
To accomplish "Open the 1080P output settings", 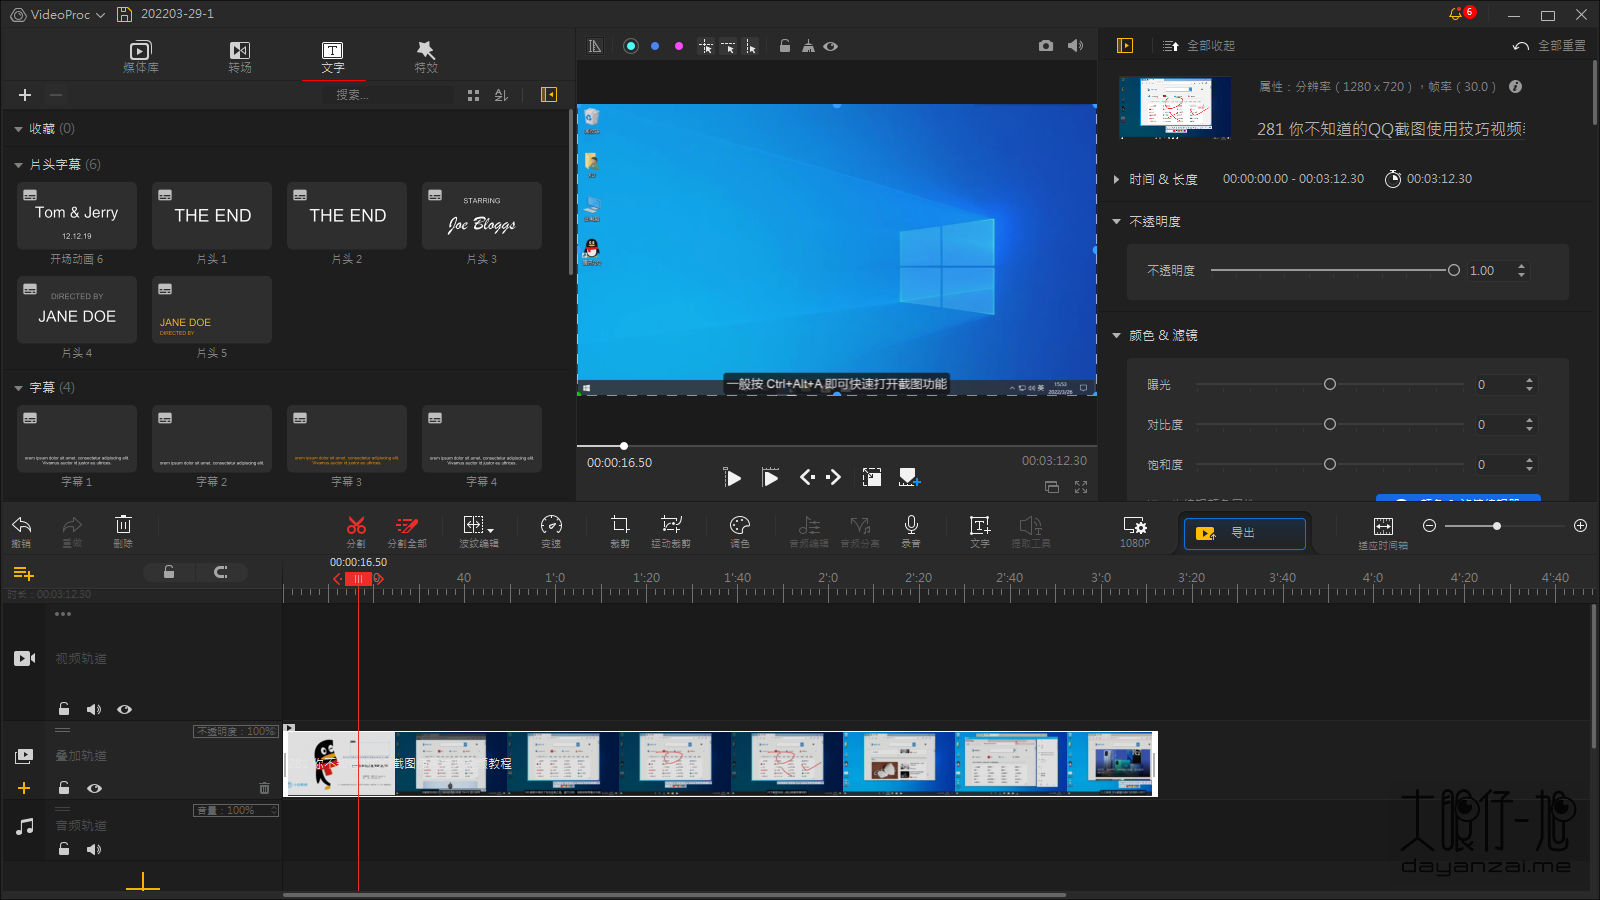I will coord(1135,531).
